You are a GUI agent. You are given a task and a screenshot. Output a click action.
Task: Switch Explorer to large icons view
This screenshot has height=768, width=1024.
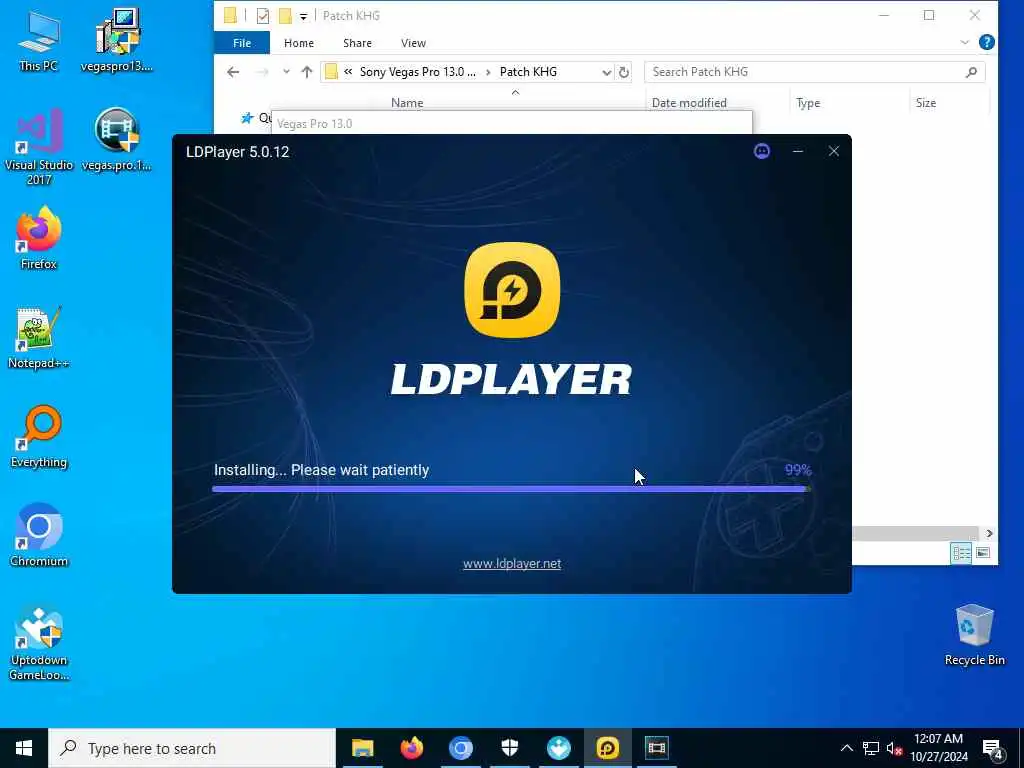[x=983, y=553]
